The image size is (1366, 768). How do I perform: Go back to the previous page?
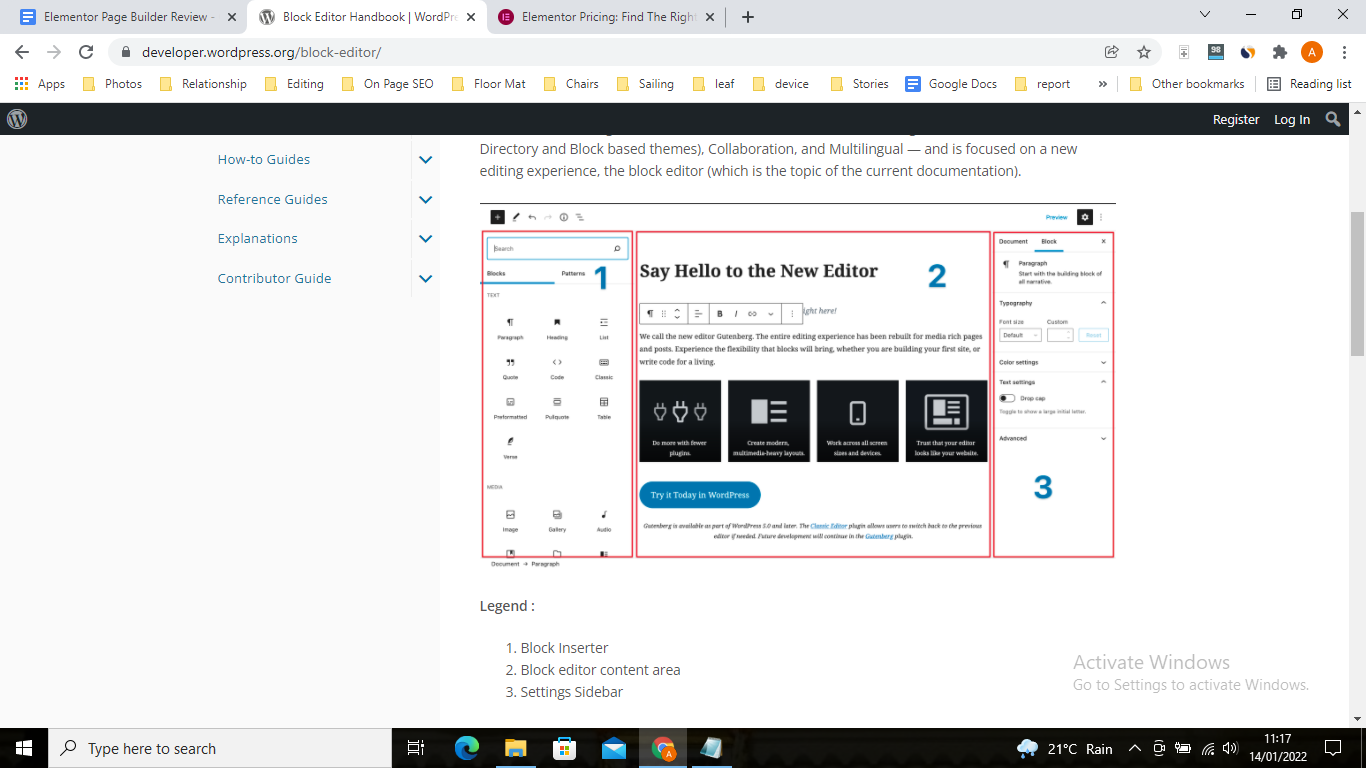[x=22, y=52]
